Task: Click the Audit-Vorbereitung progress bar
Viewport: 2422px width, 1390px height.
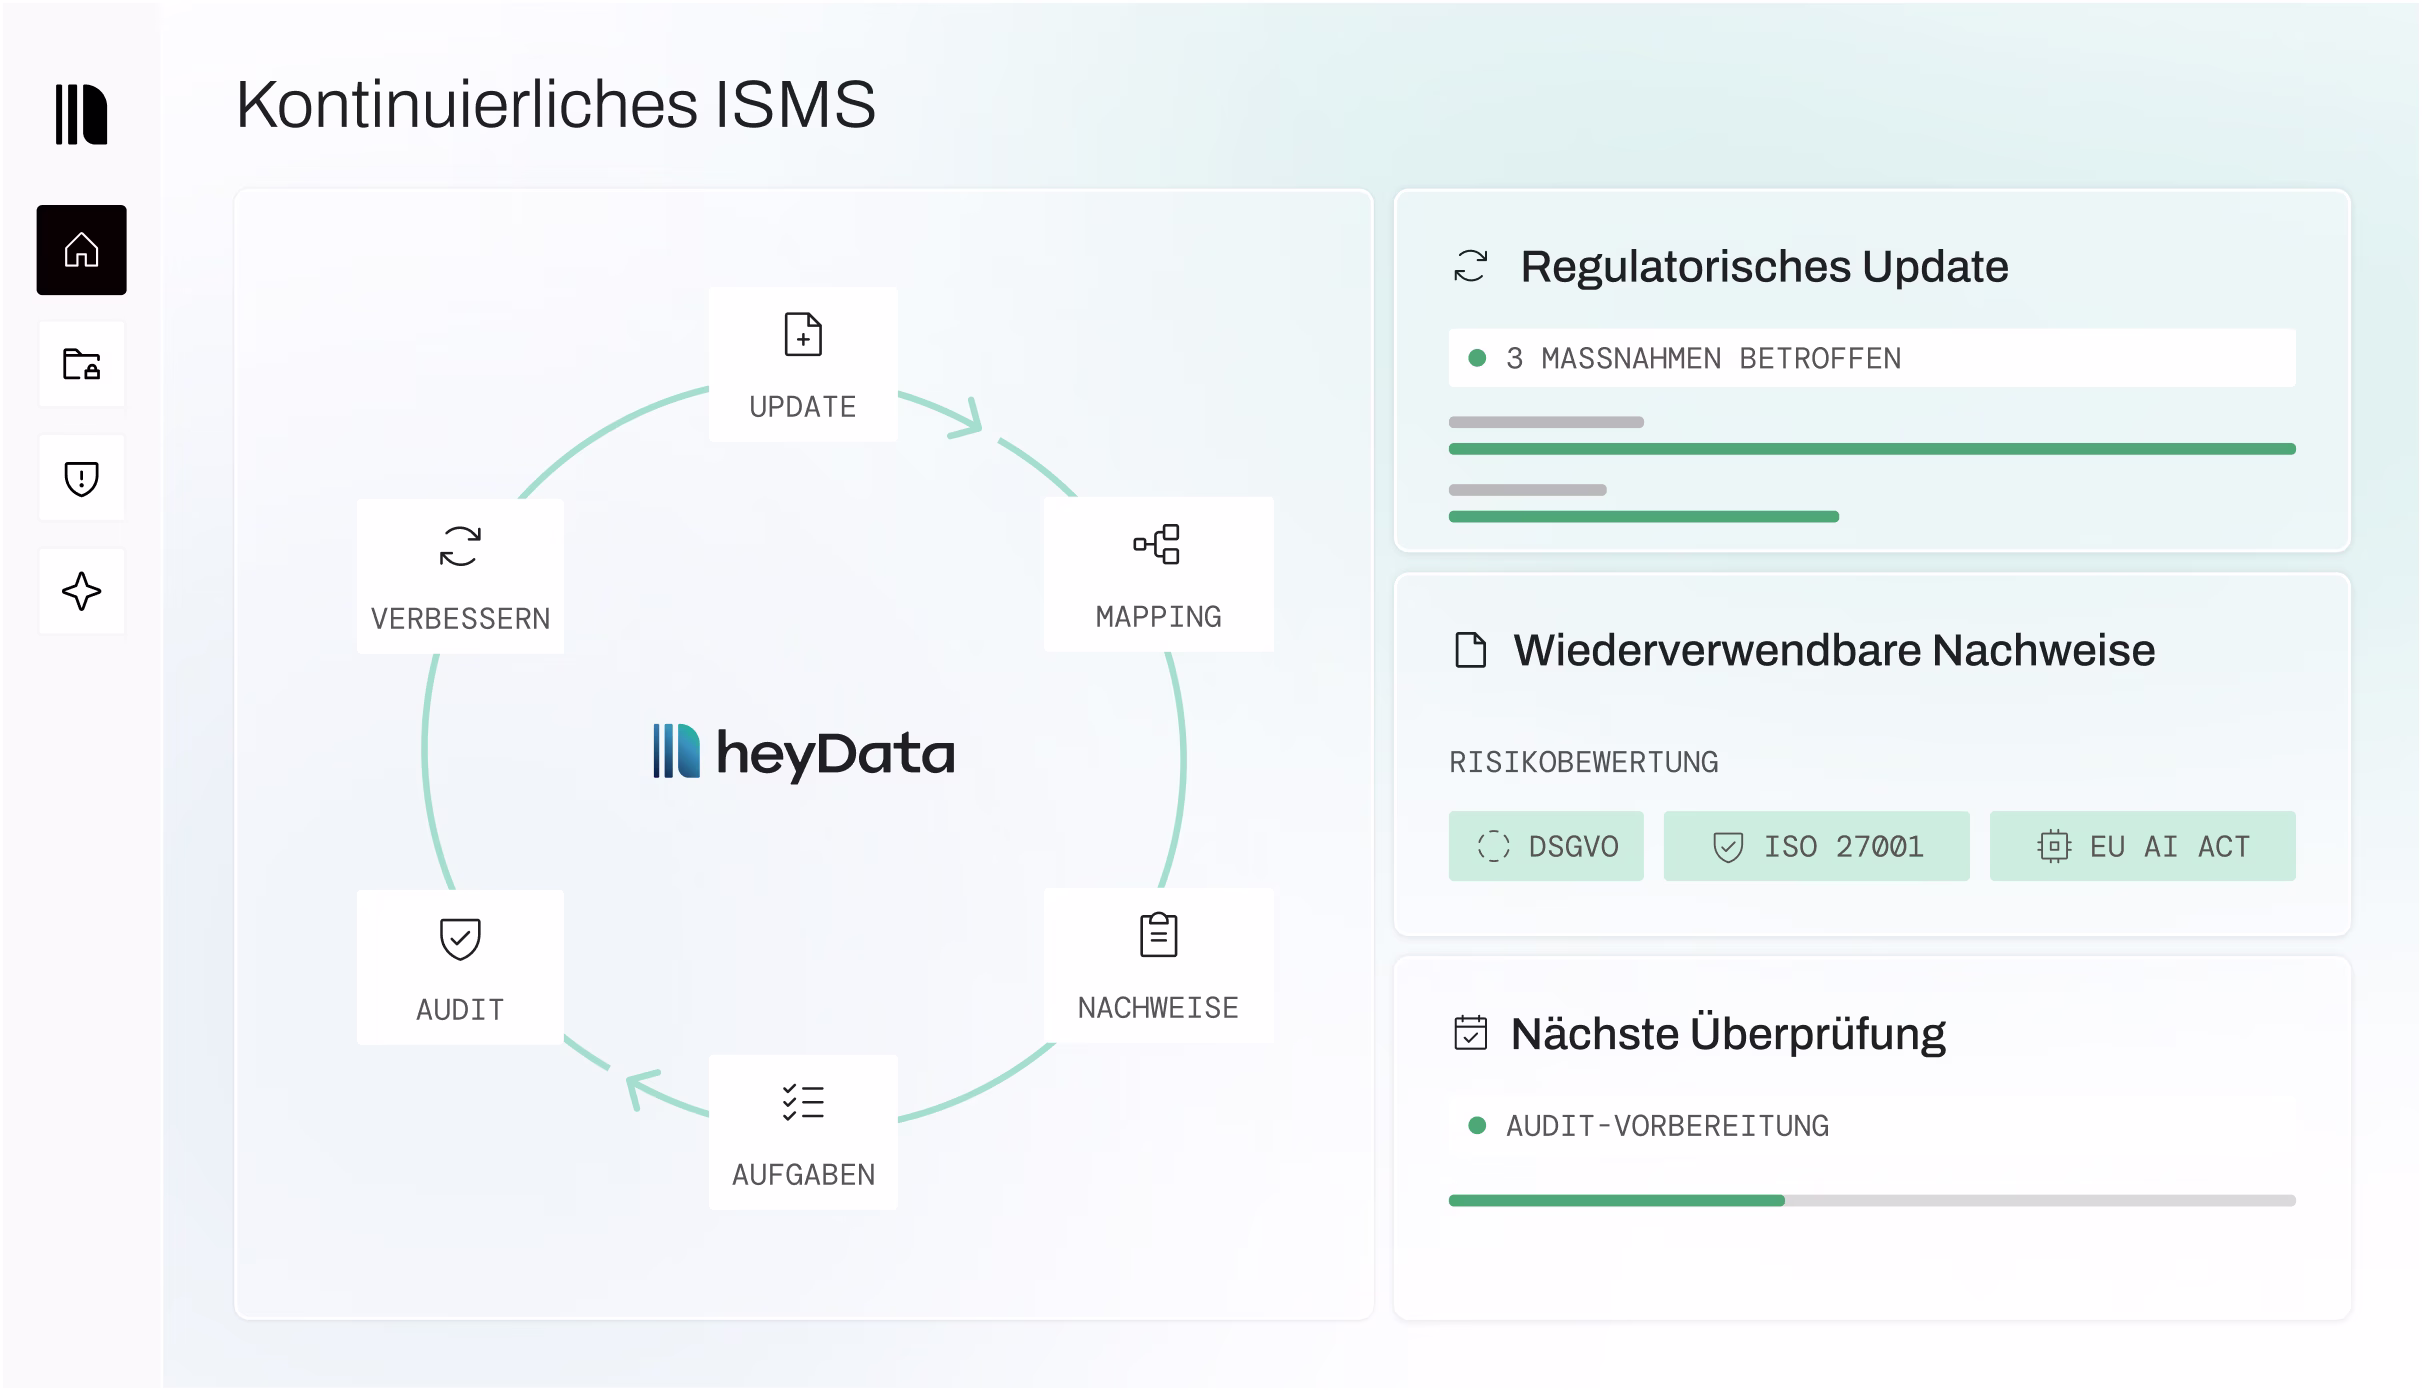Action: (x=1872, y=1200)
